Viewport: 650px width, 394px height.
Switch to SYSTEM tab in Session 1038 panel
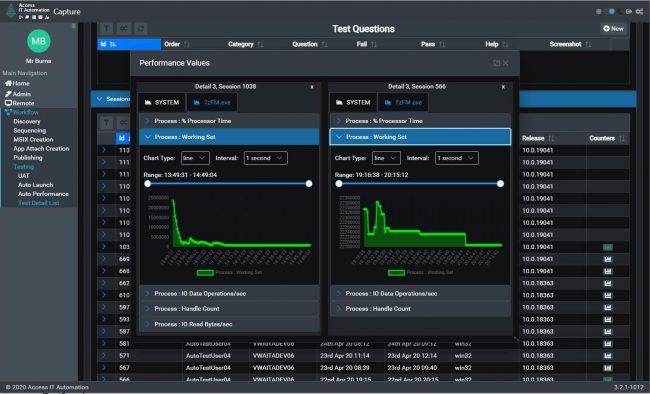[x=162, y=102]
